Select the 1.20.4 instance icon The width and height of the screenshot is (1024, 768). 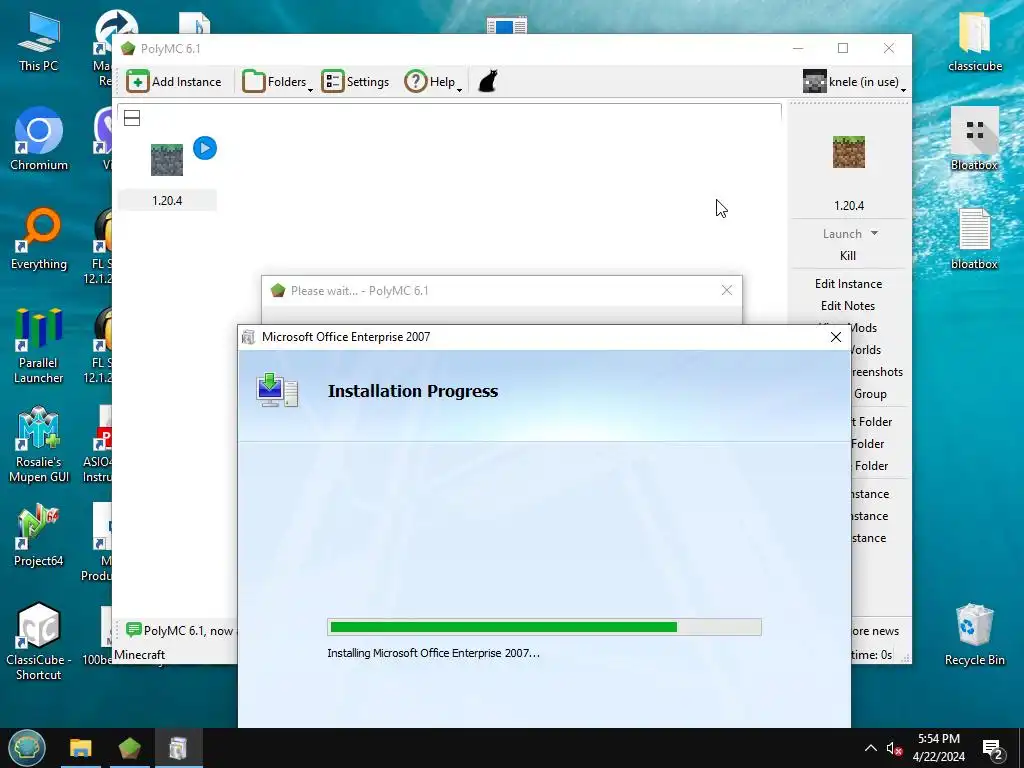(167, 159)
